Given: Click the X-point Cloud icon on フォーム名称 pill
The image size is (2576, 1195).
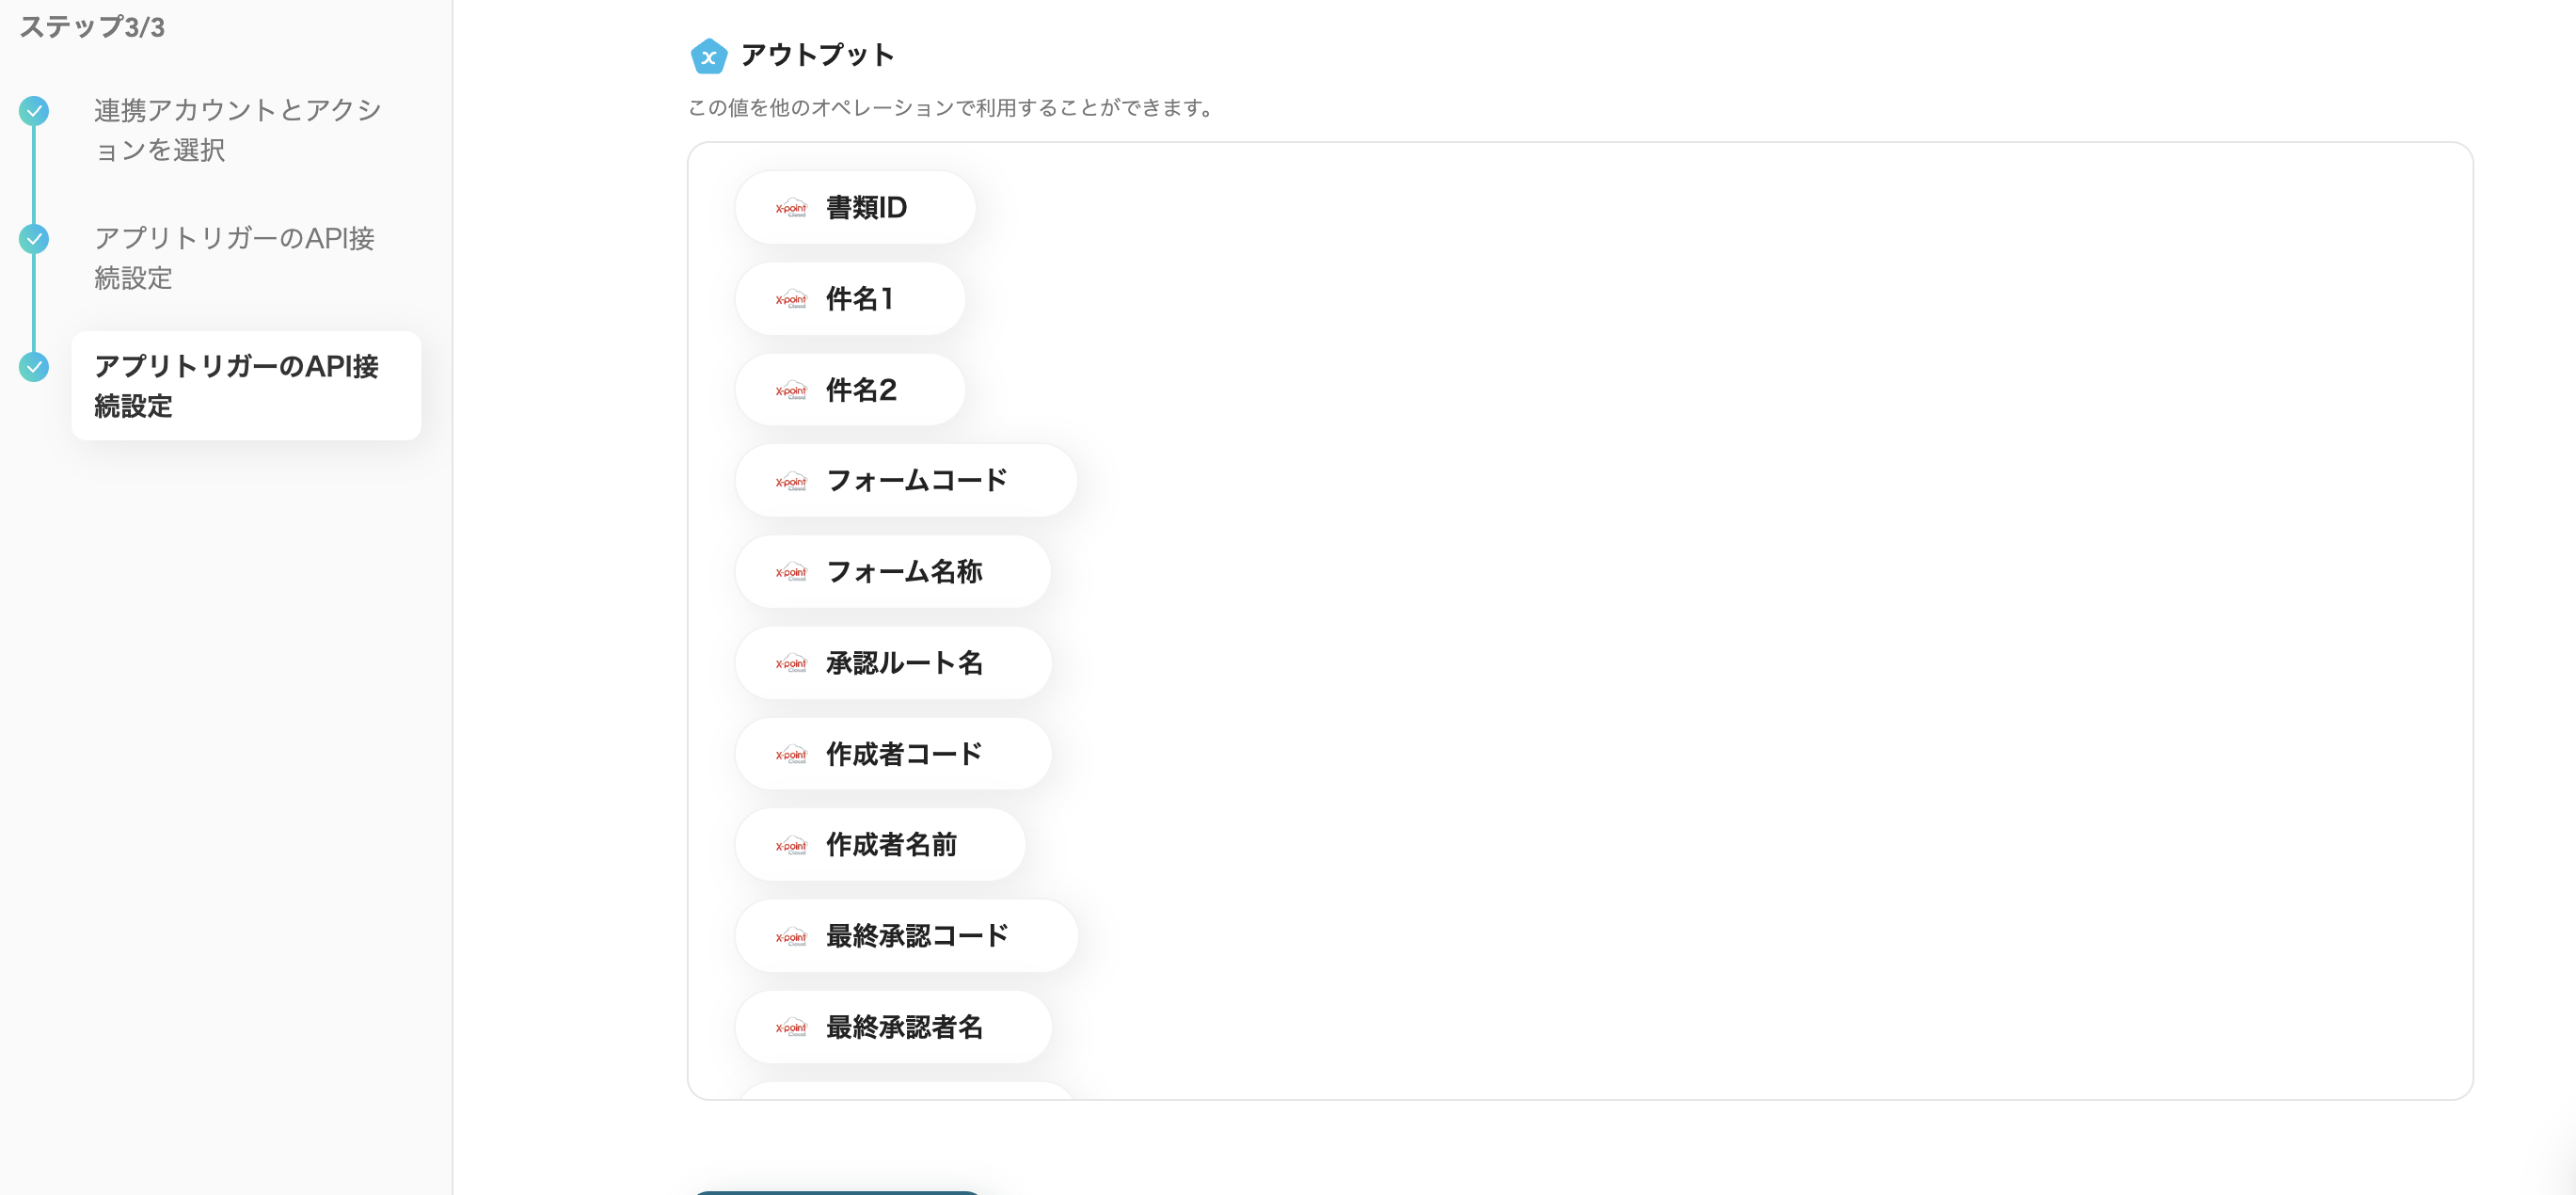Looking at the screenshot, I should (791, 571).
